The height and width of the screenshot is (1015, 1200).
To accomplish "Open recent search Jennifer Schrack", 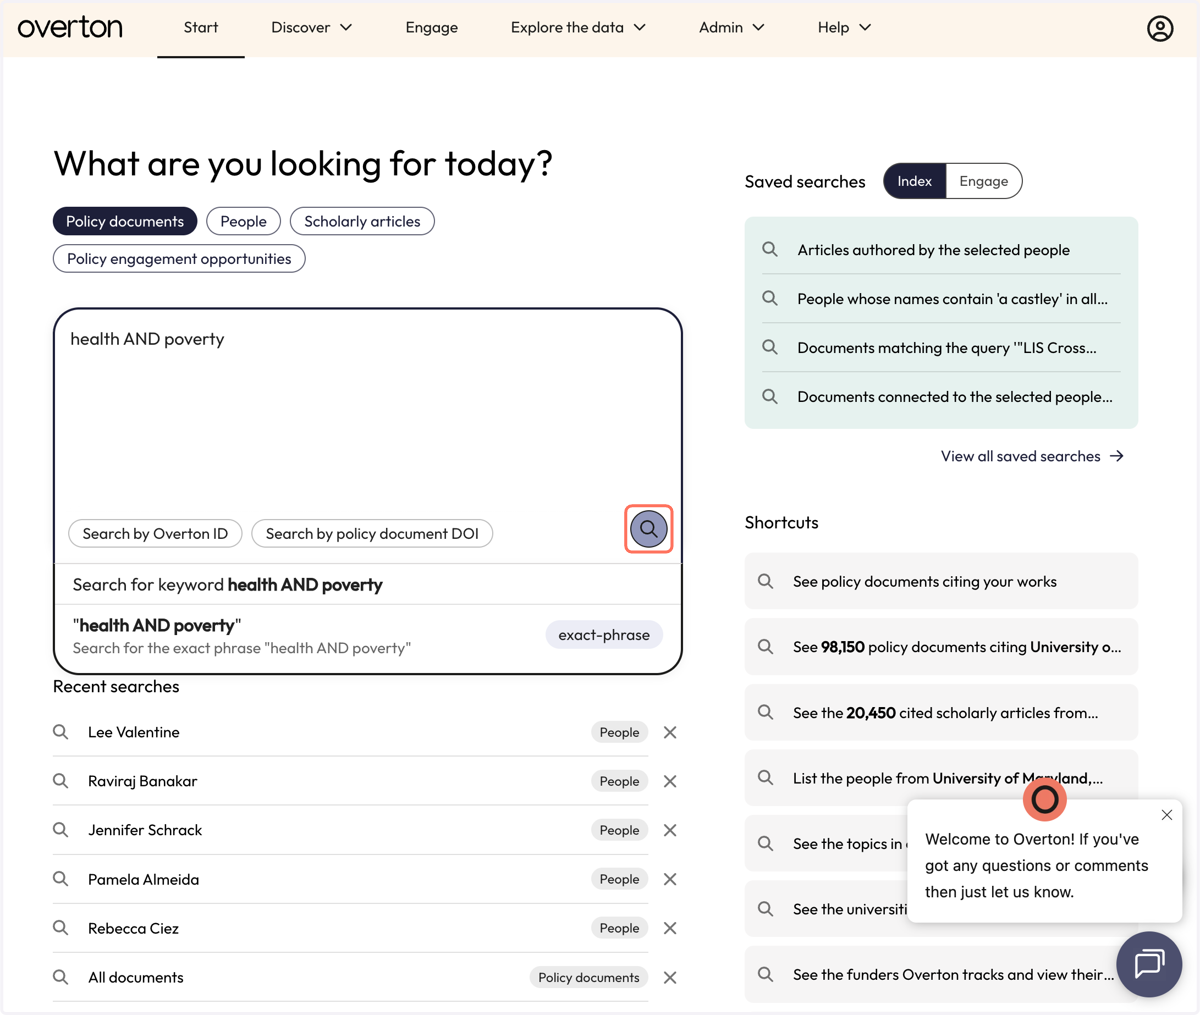I will 145,831.
